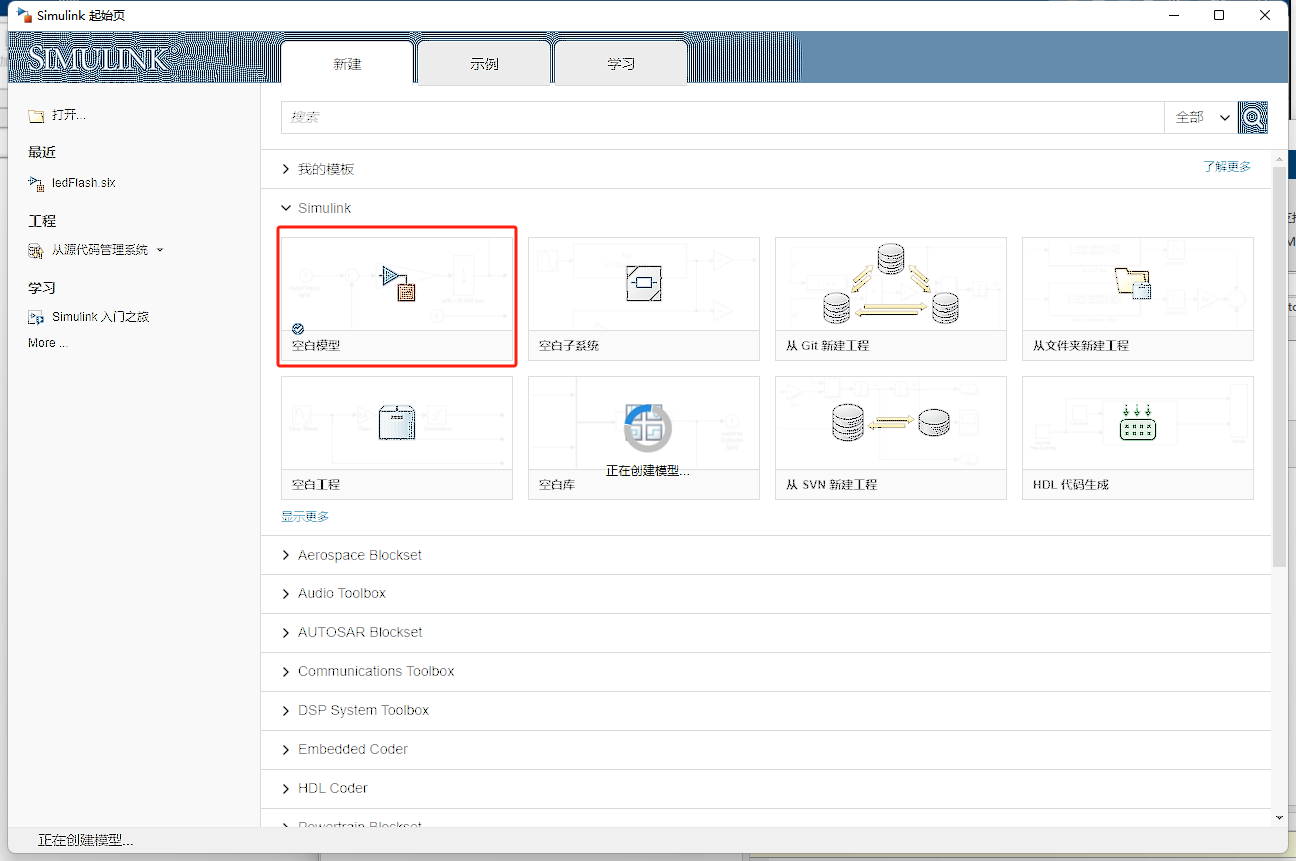Open the 全部 search filter dropdown
This screenshot has width=1296, height=861.
tap(1201, 117)
